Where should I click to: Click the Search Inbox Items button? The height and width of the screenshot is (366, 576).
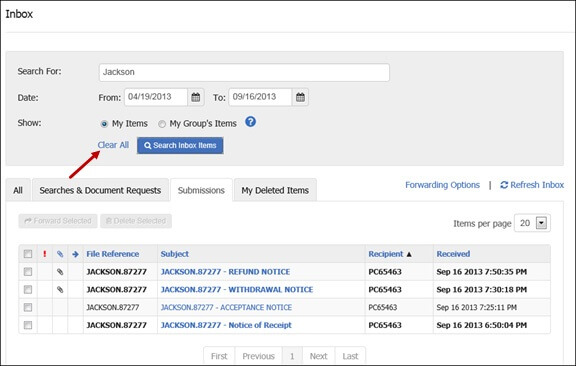click(180, 146)
